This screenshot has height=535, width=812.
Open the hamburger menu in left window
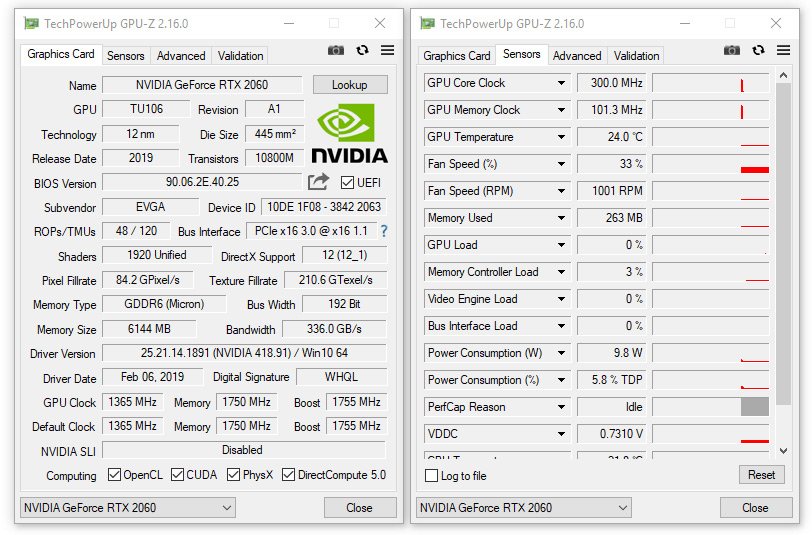[x=388, y=50]
